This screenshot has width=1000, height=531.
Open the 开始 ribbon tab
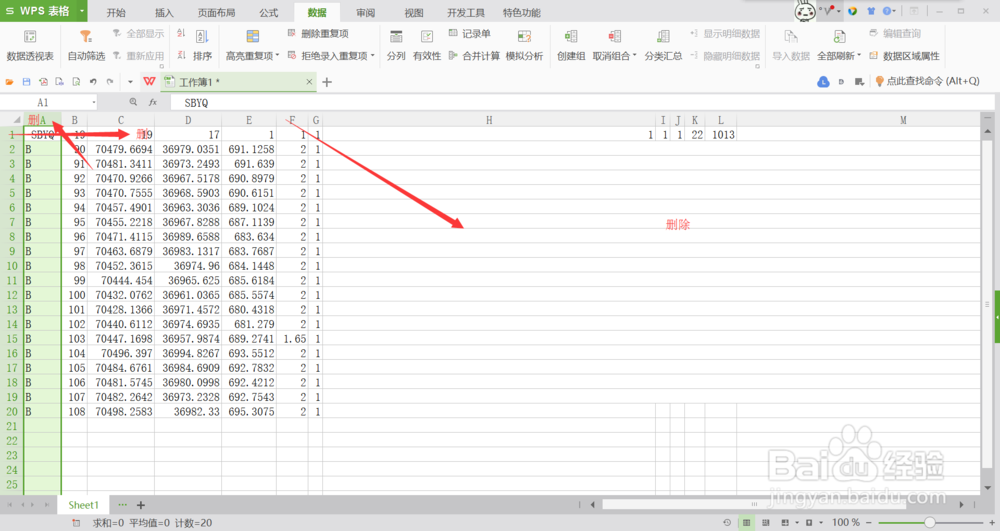point(116,12)
